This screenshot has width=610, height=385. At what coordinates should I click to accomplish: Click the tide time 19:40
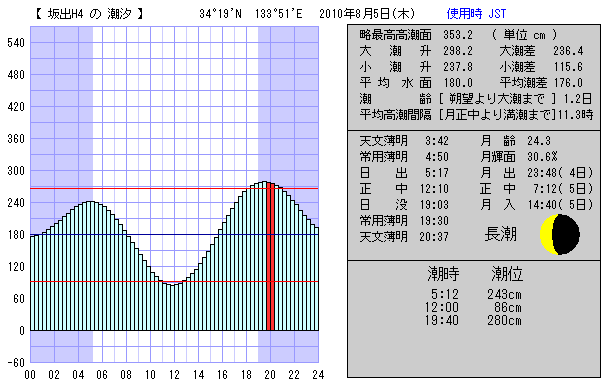pos(442,320)
